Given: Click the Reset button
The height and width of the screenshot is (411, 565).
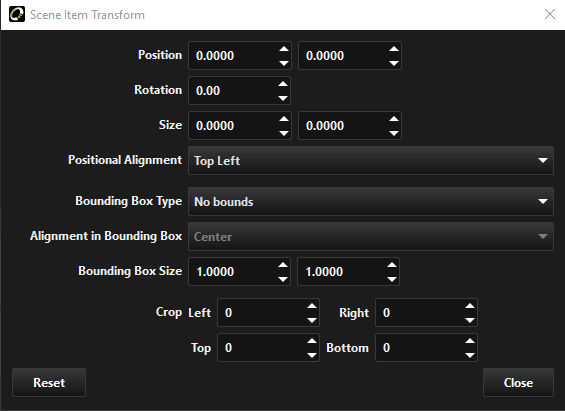Looking at the screenshot, I should point(49,383).
